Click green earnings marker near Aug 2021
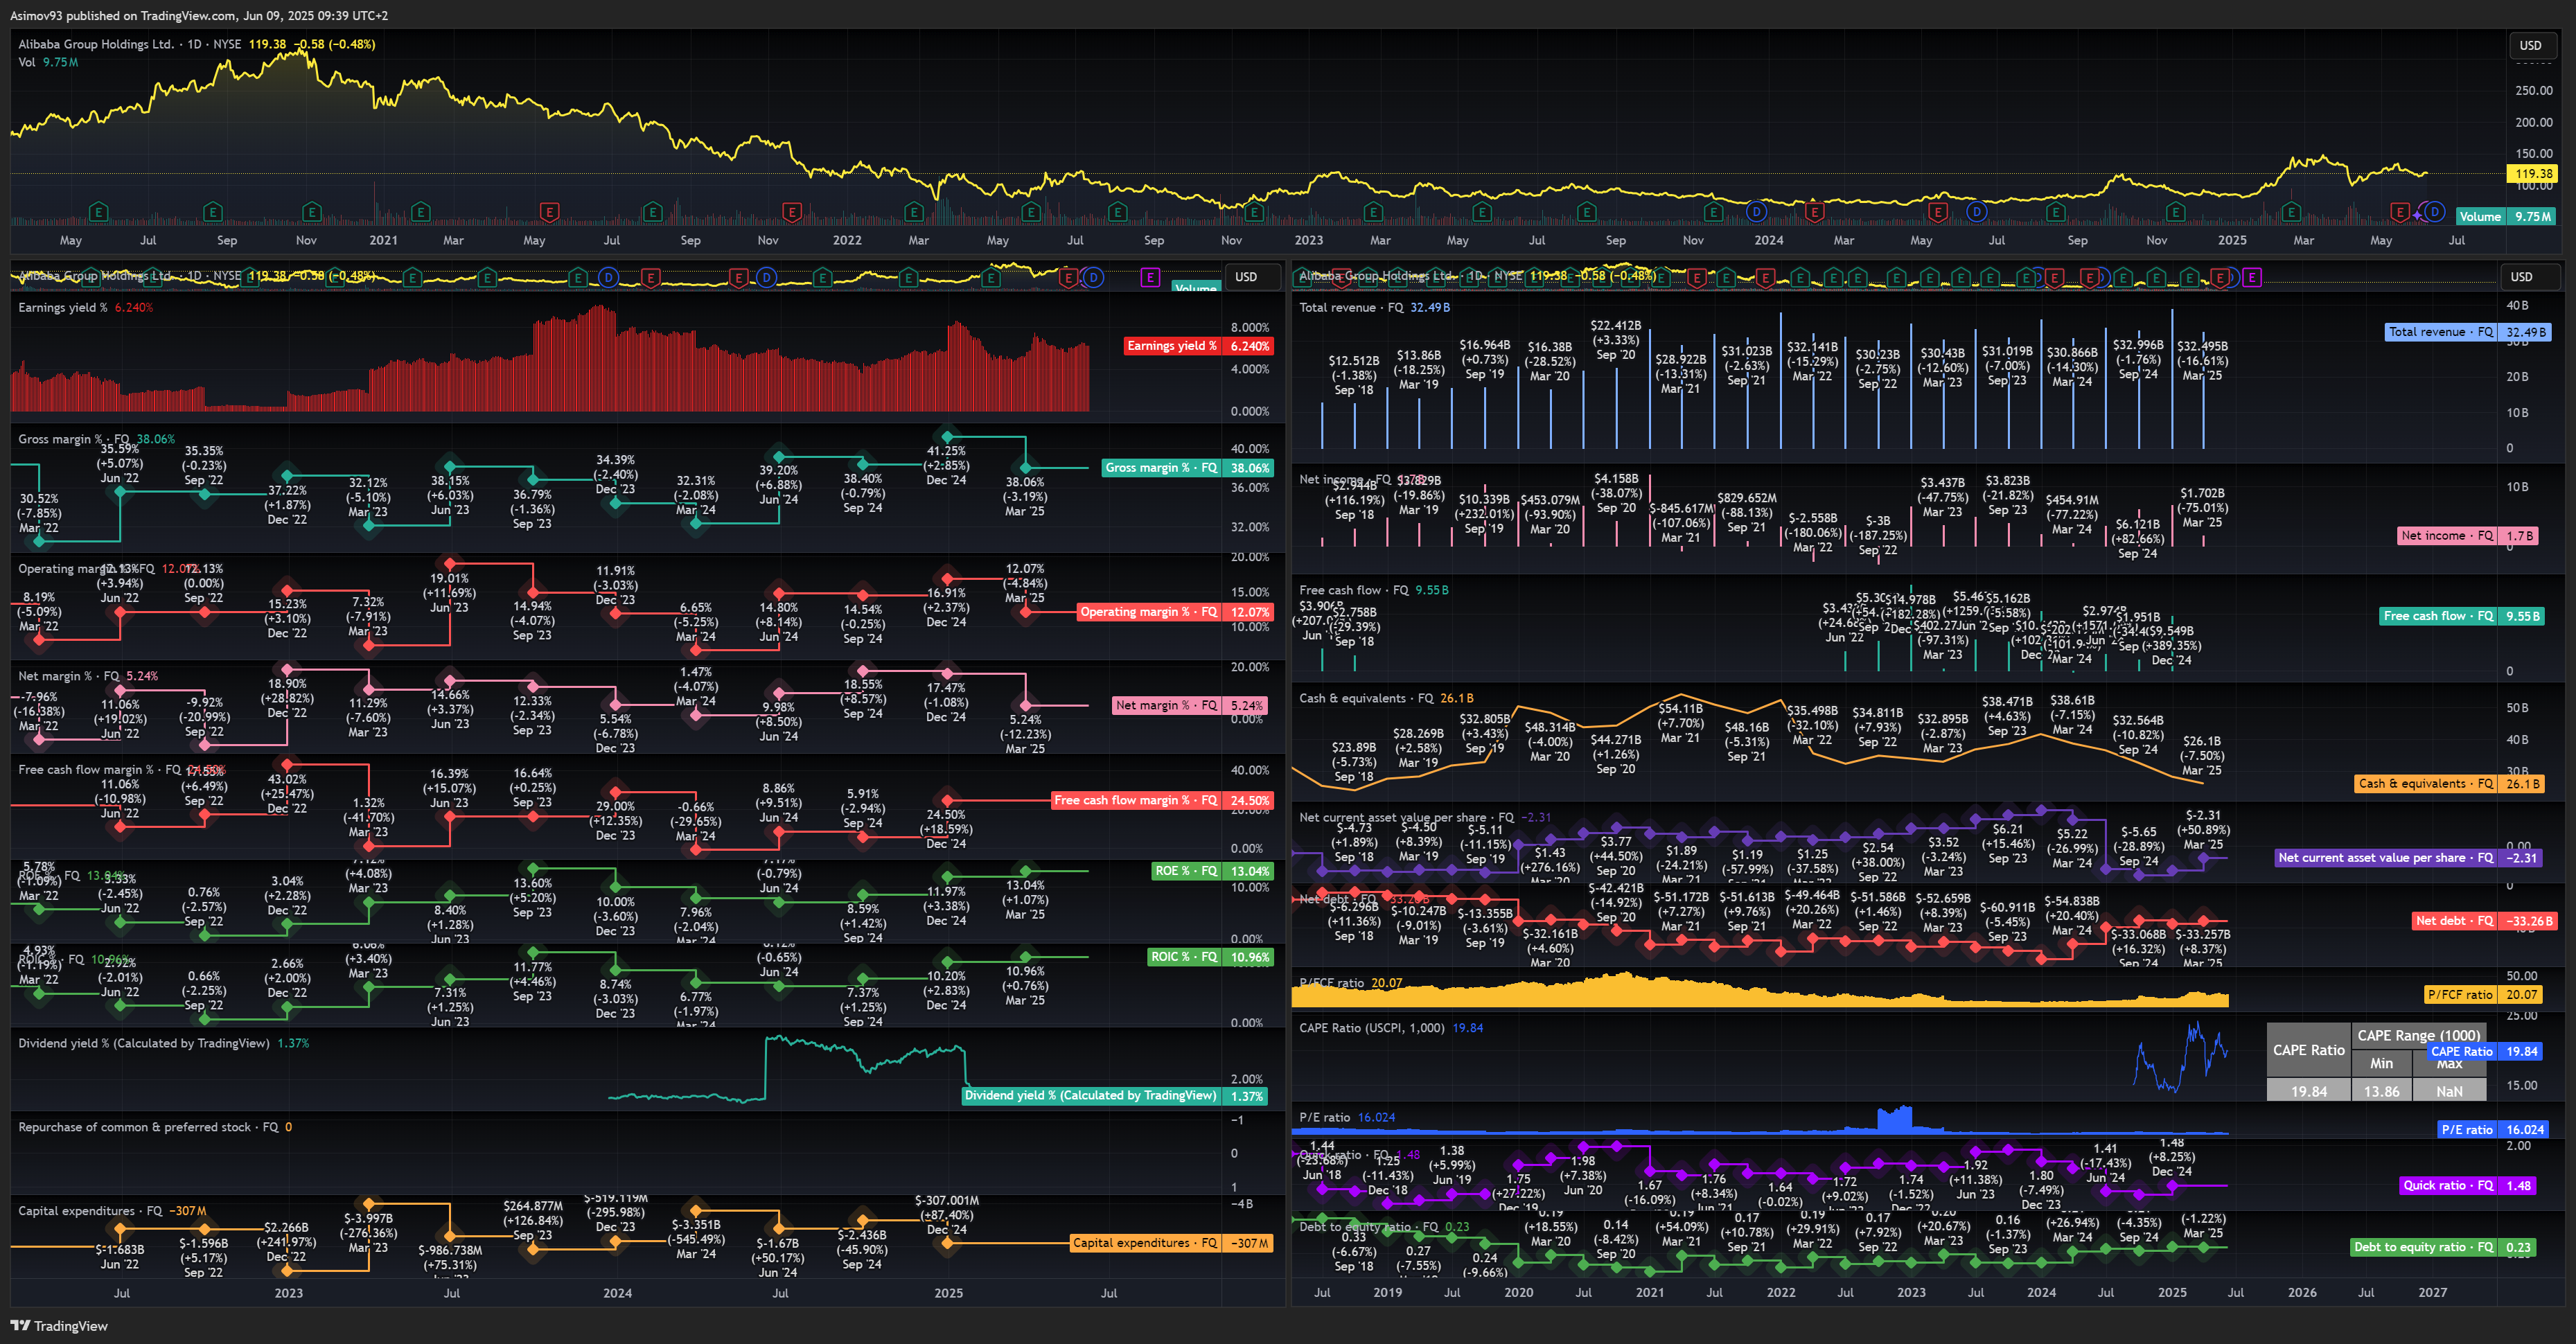Image resolution: width=2576 pixels, height=1344 pixels. click(x=653, y=212)
